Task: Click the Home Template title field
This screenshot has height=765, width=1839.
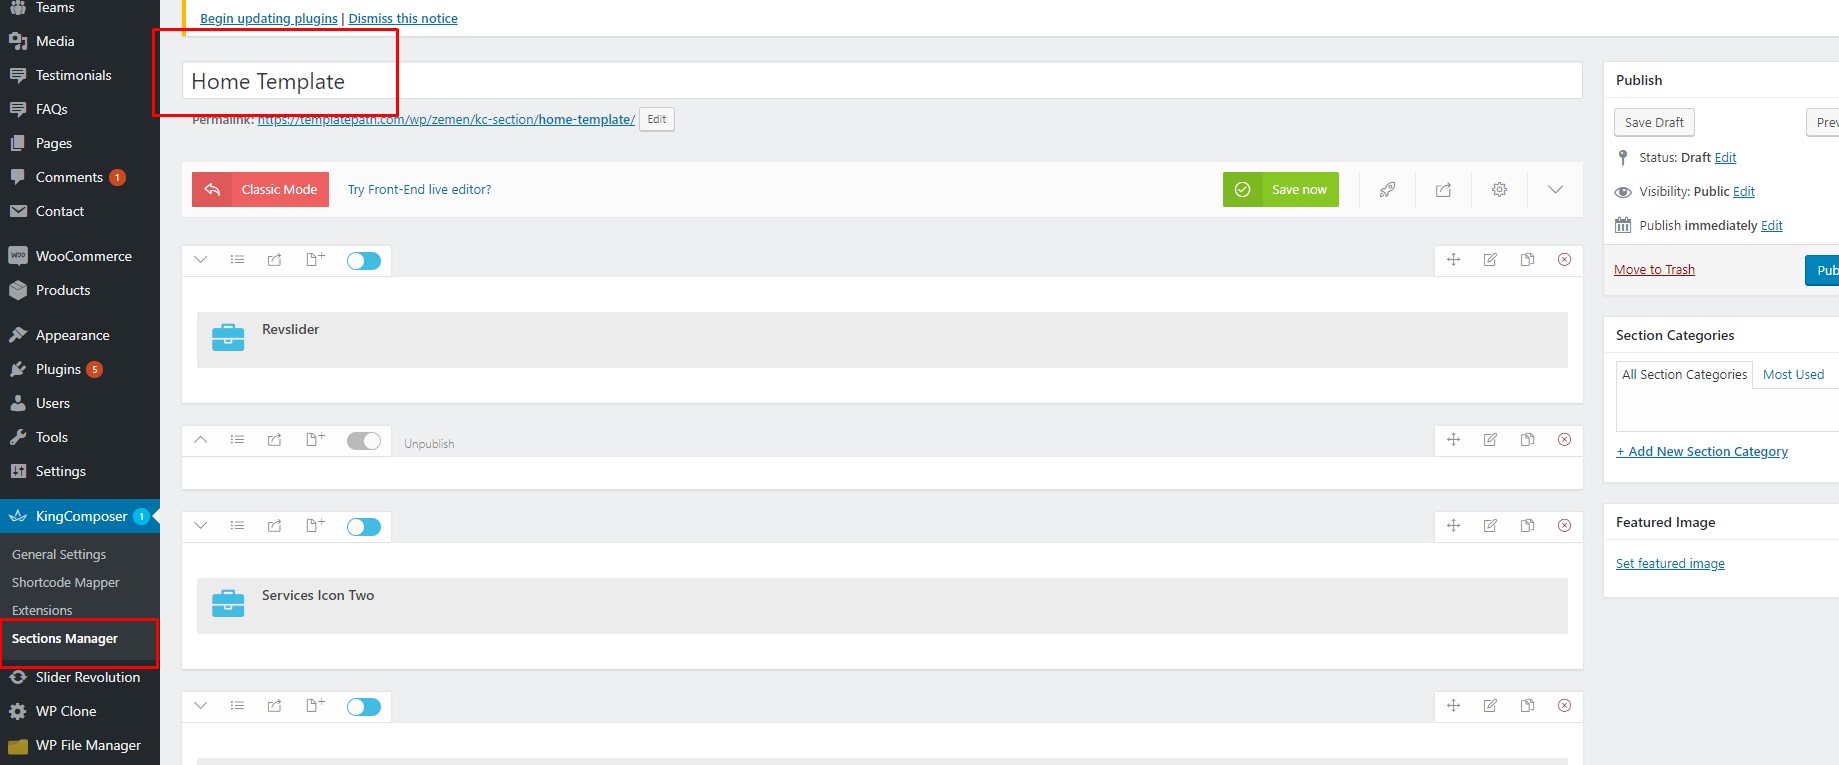Action: (880, 82)
